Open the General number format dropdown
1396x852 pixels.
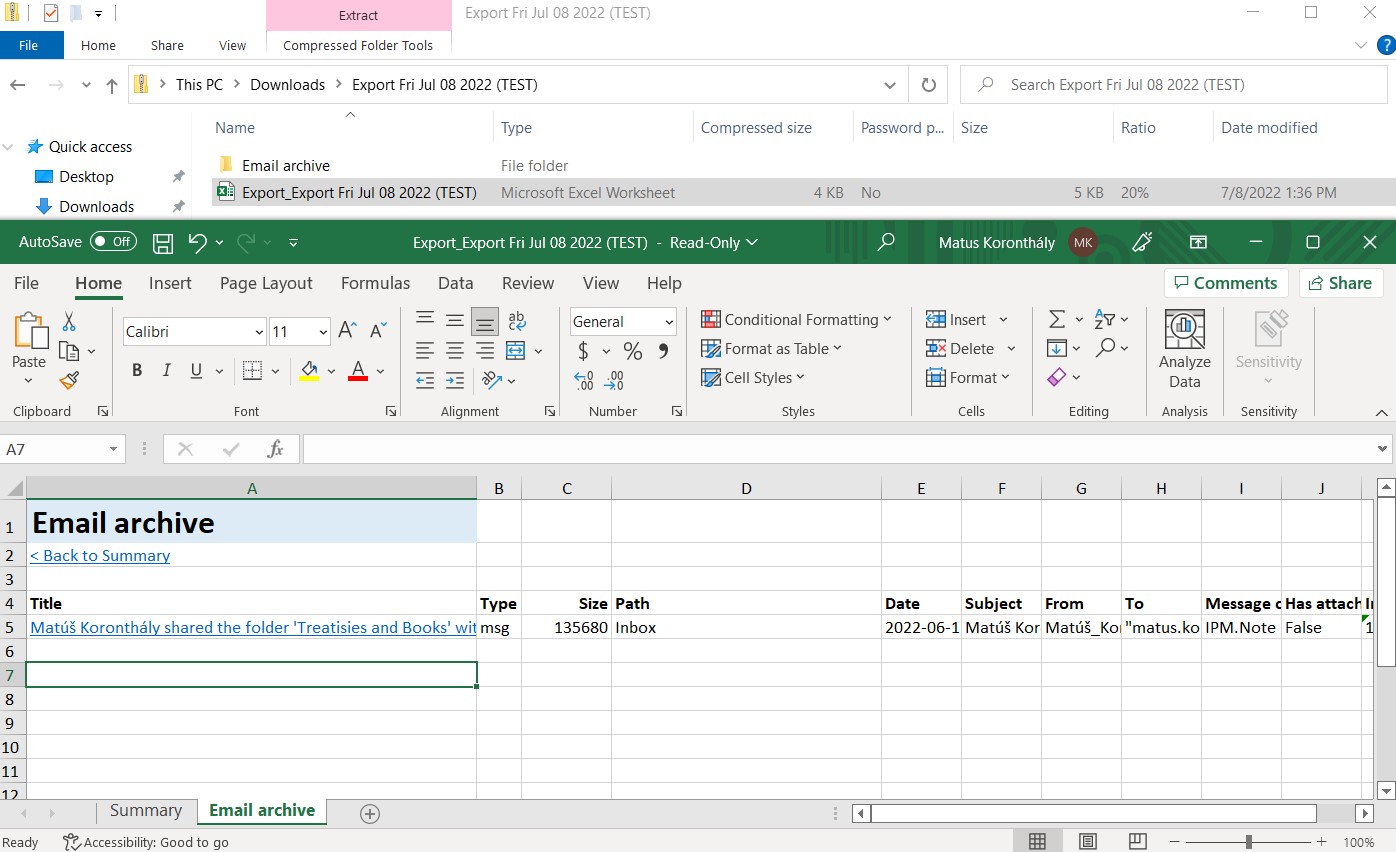click(669, 322)
